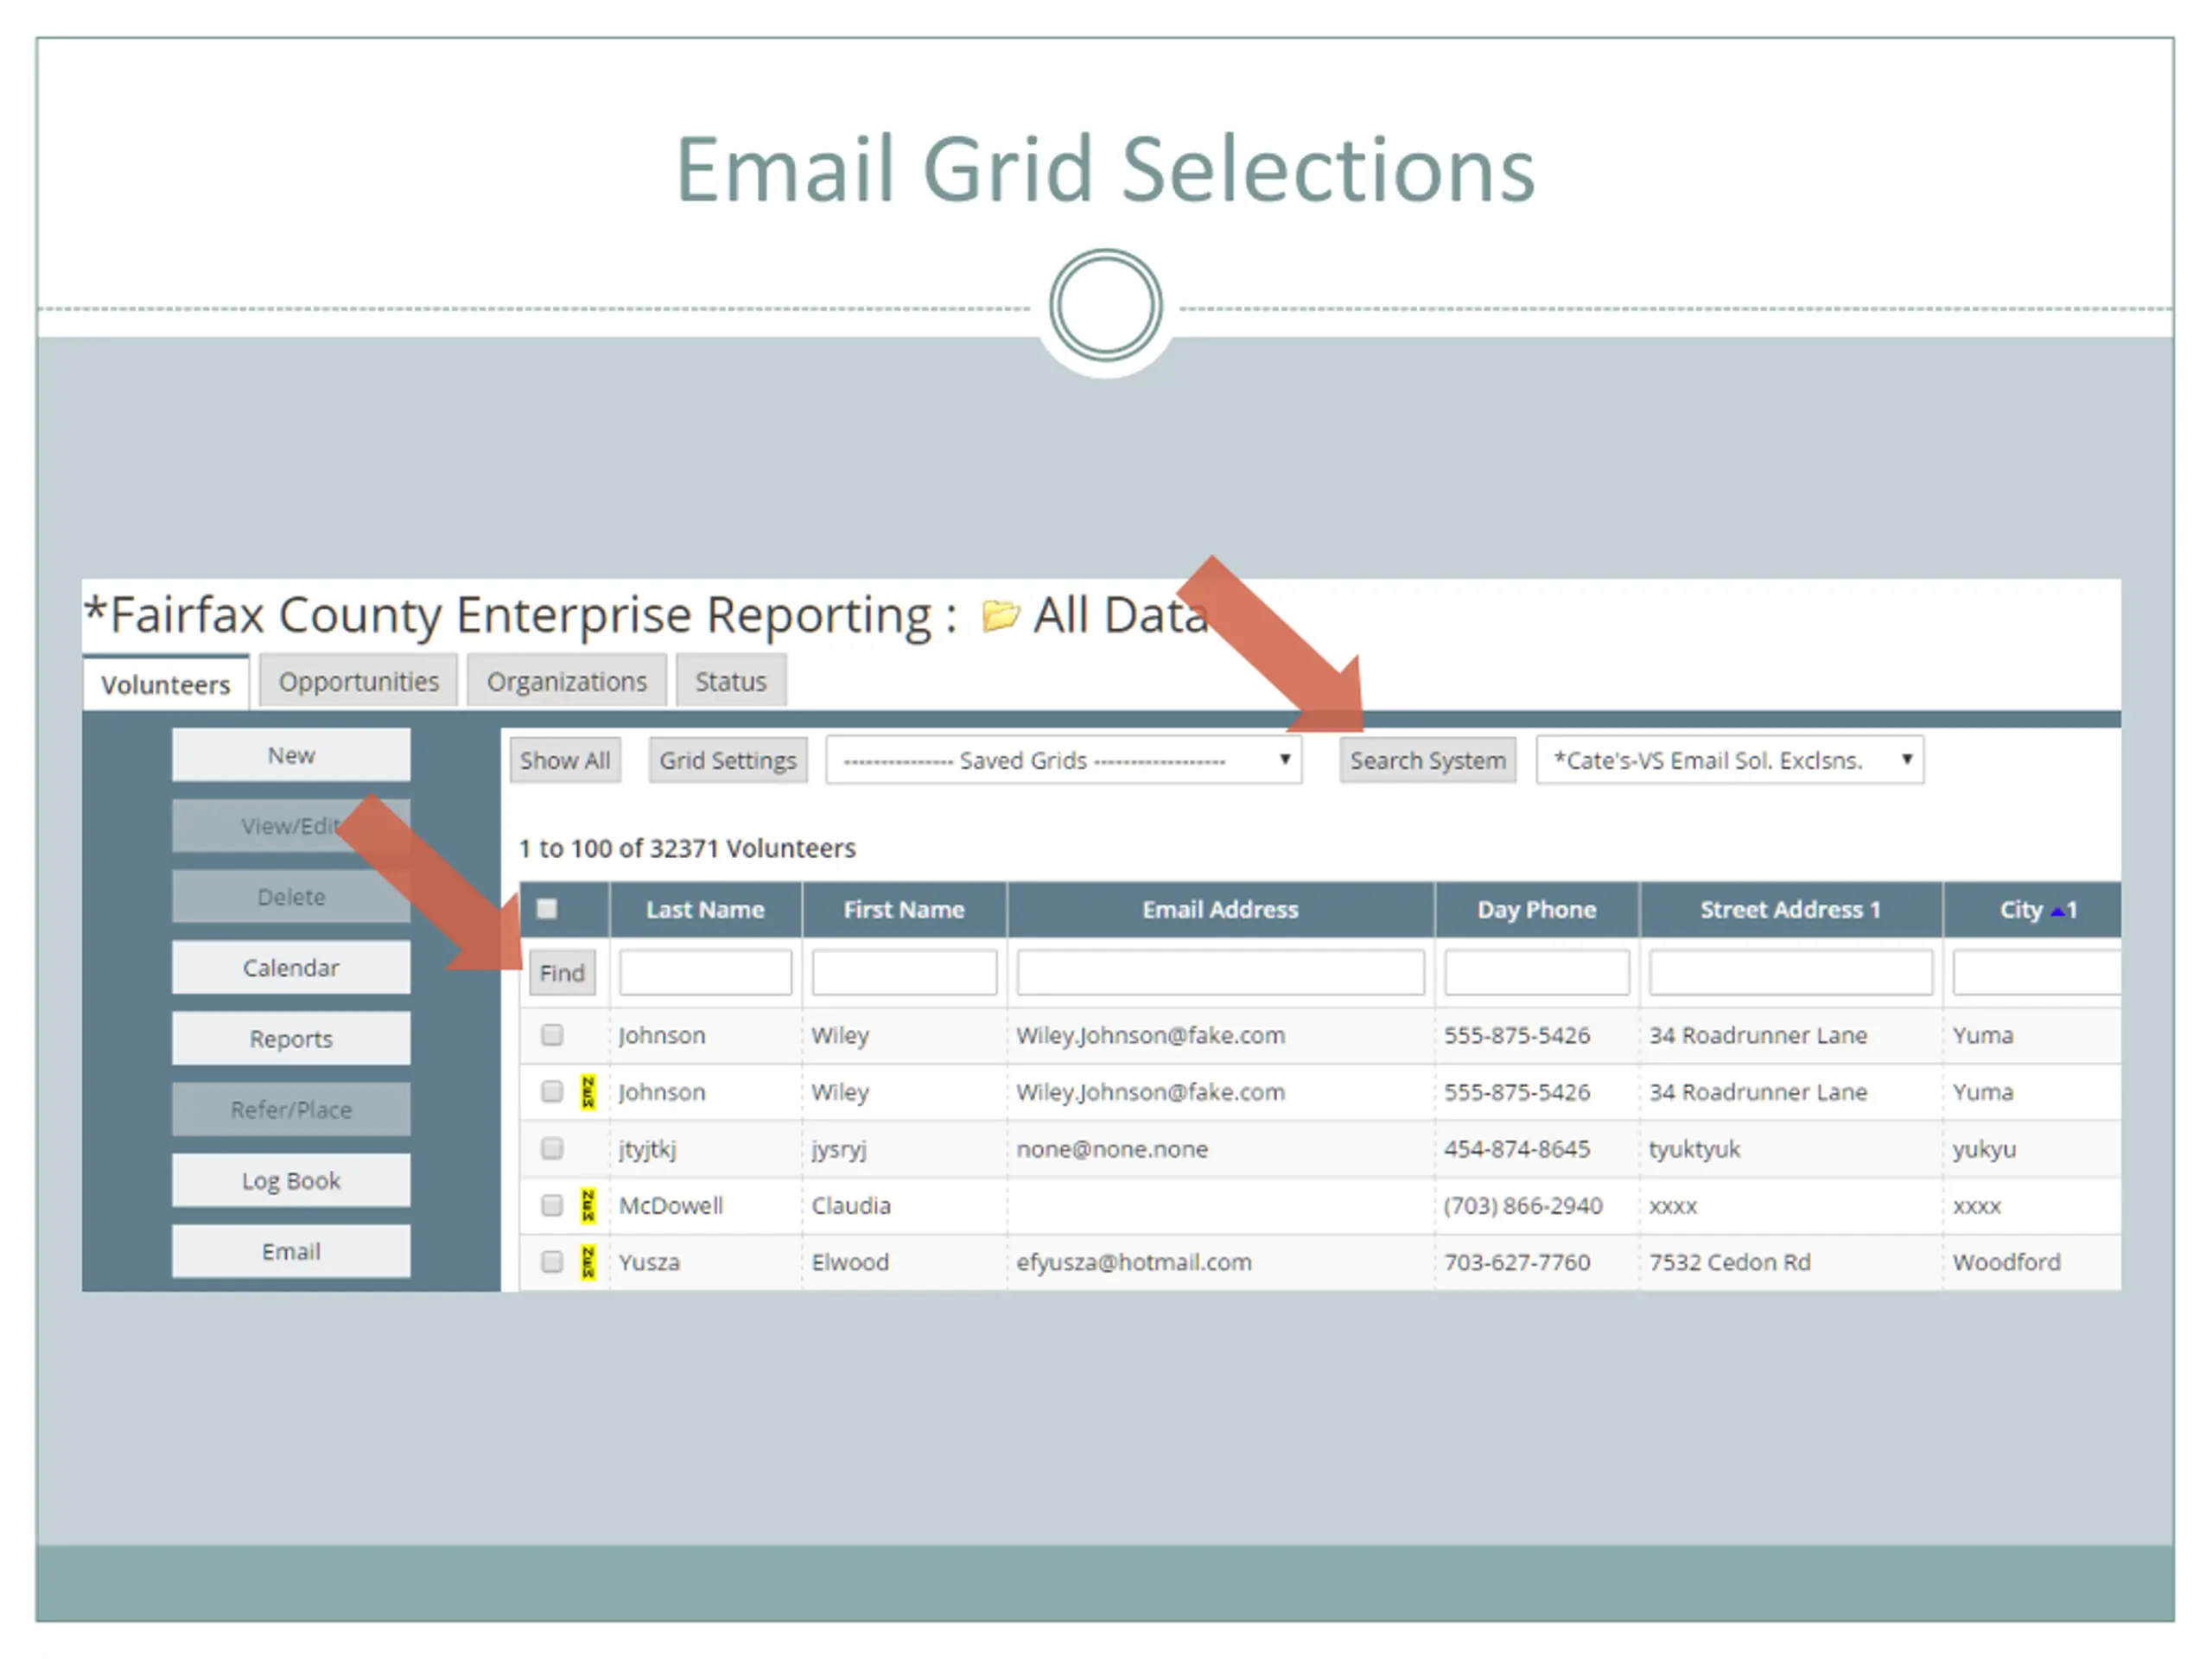Viewport: 2212px width, 1659px height.
Task: Open the Status tab
Action: [731, 681]
